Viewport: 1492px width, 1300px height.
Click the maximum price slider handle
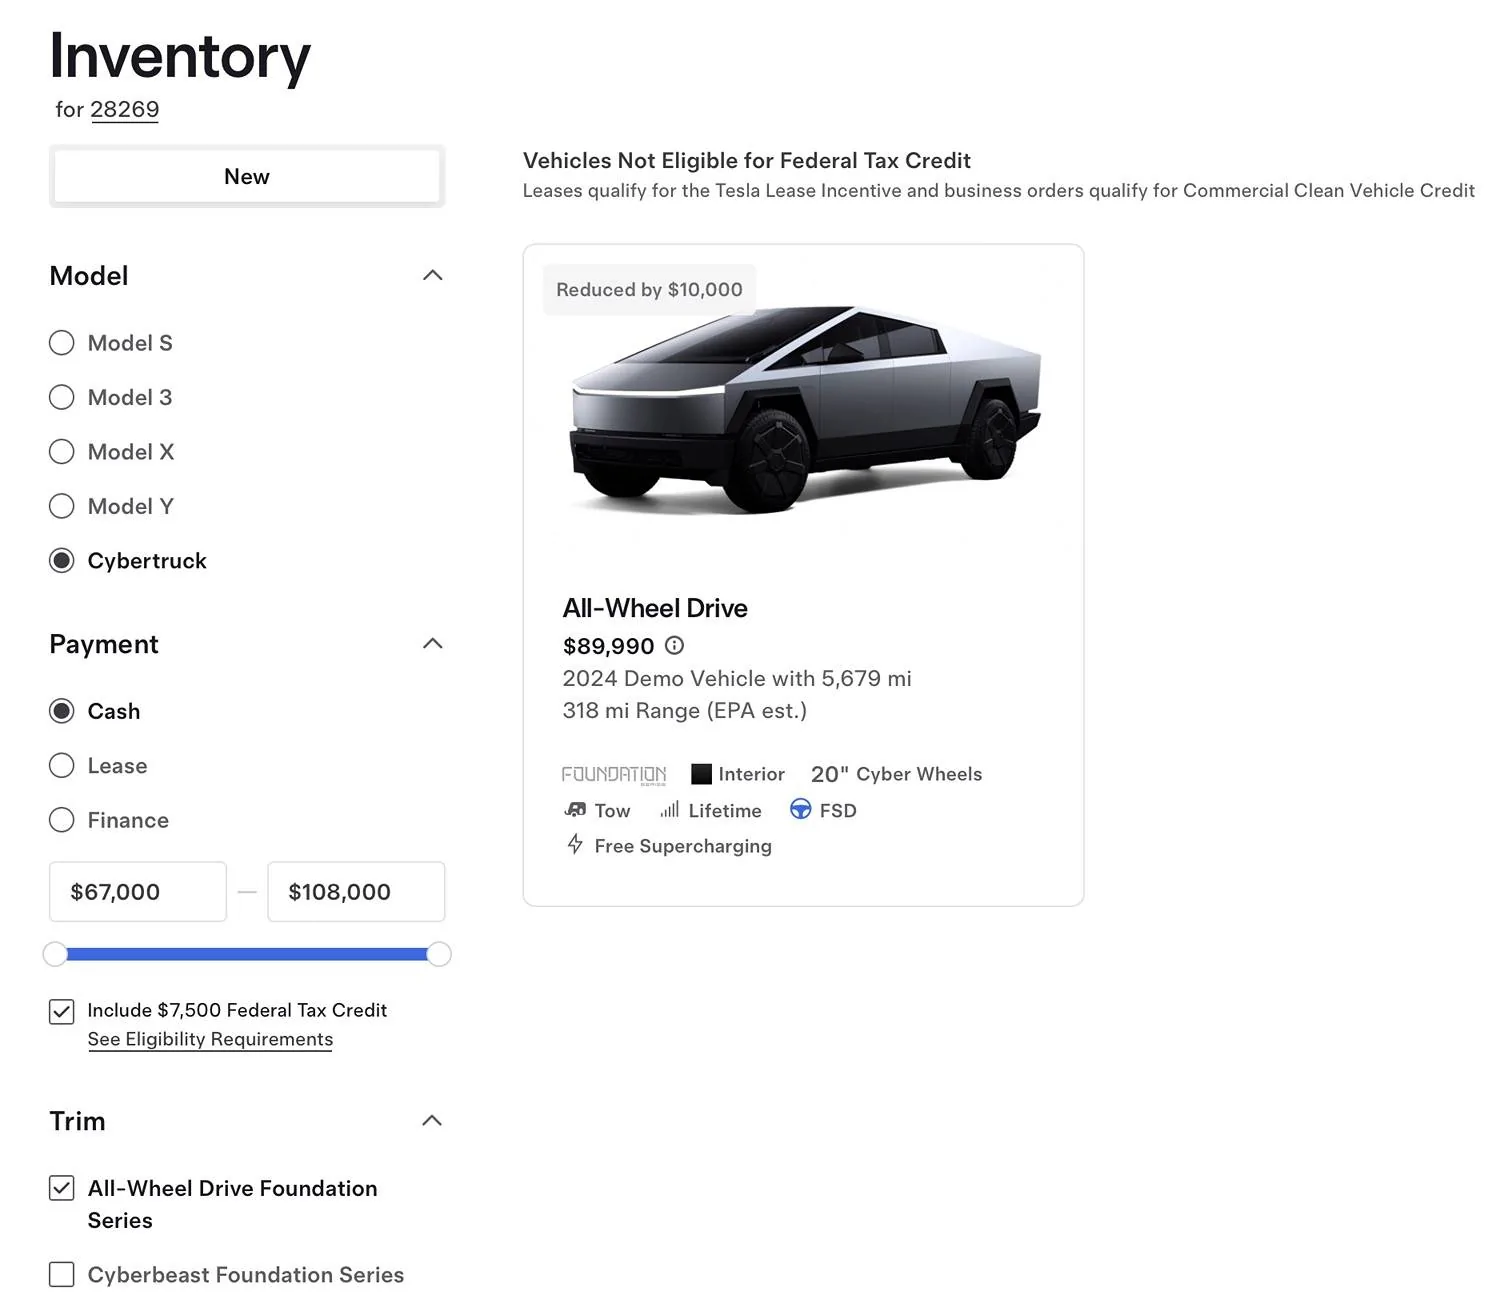[x=439, y=954]
